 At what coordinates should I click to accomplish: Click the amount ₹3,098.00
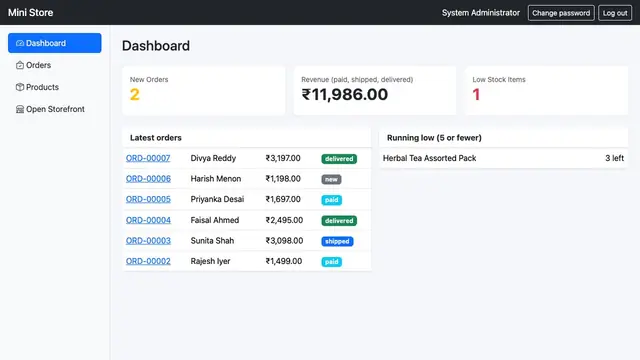pyautogui.click(x=284, y=241)
